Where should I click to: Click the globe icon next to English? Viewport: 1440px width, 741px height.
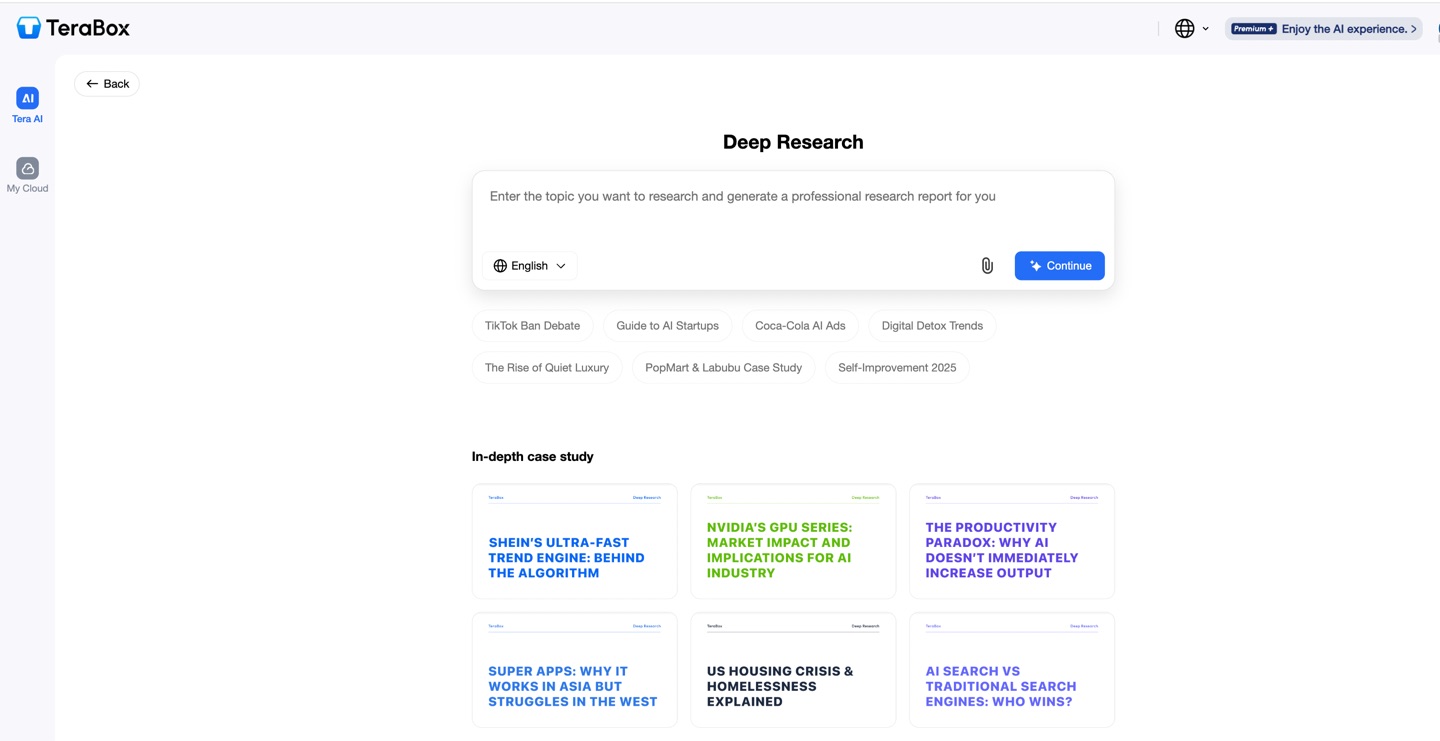500,265
